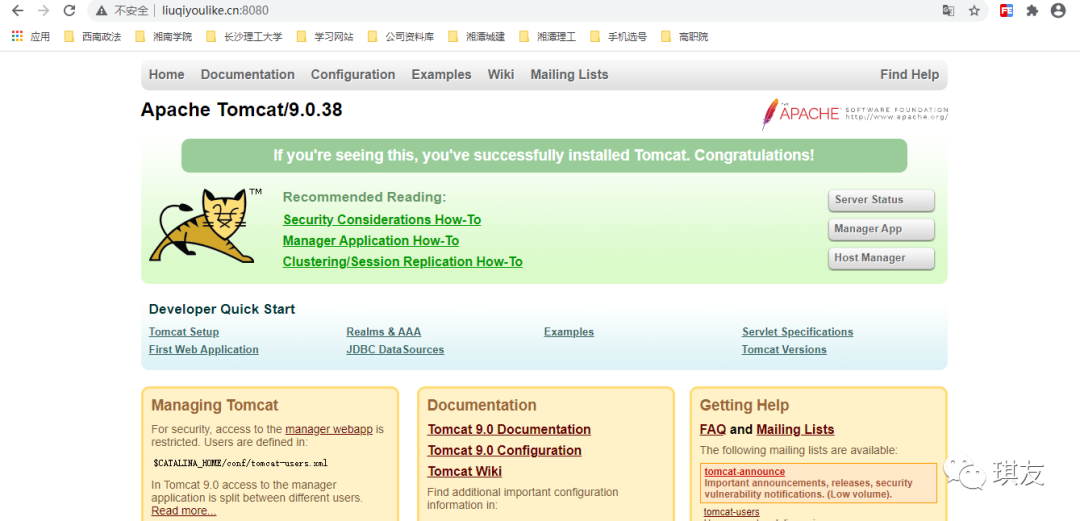The width and height of the screenshot is (1080, 521).
Task: Open the Examples link under Developer Quick Start
Action: 569,332
